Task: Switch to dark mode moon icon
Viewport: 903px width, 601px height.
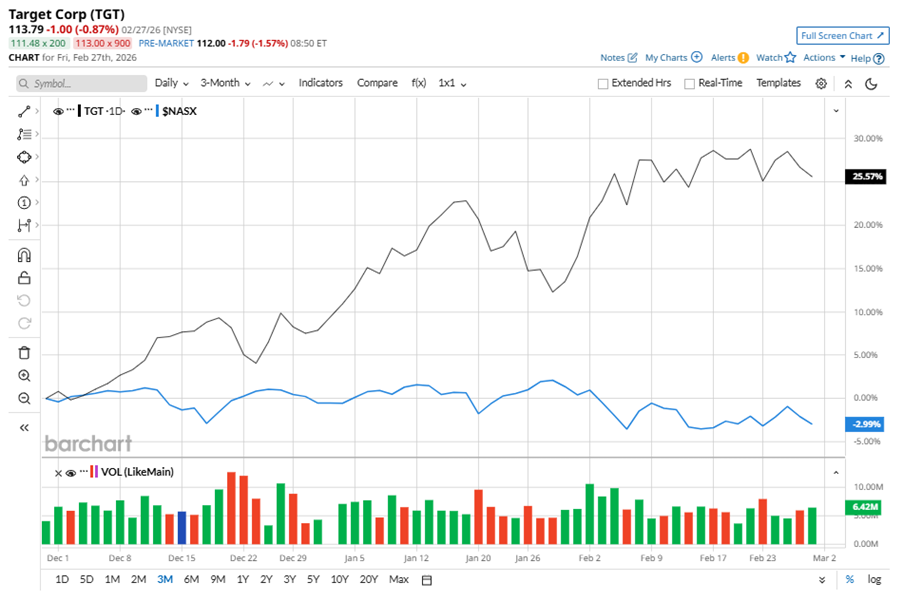Action: tap(871, 84)
